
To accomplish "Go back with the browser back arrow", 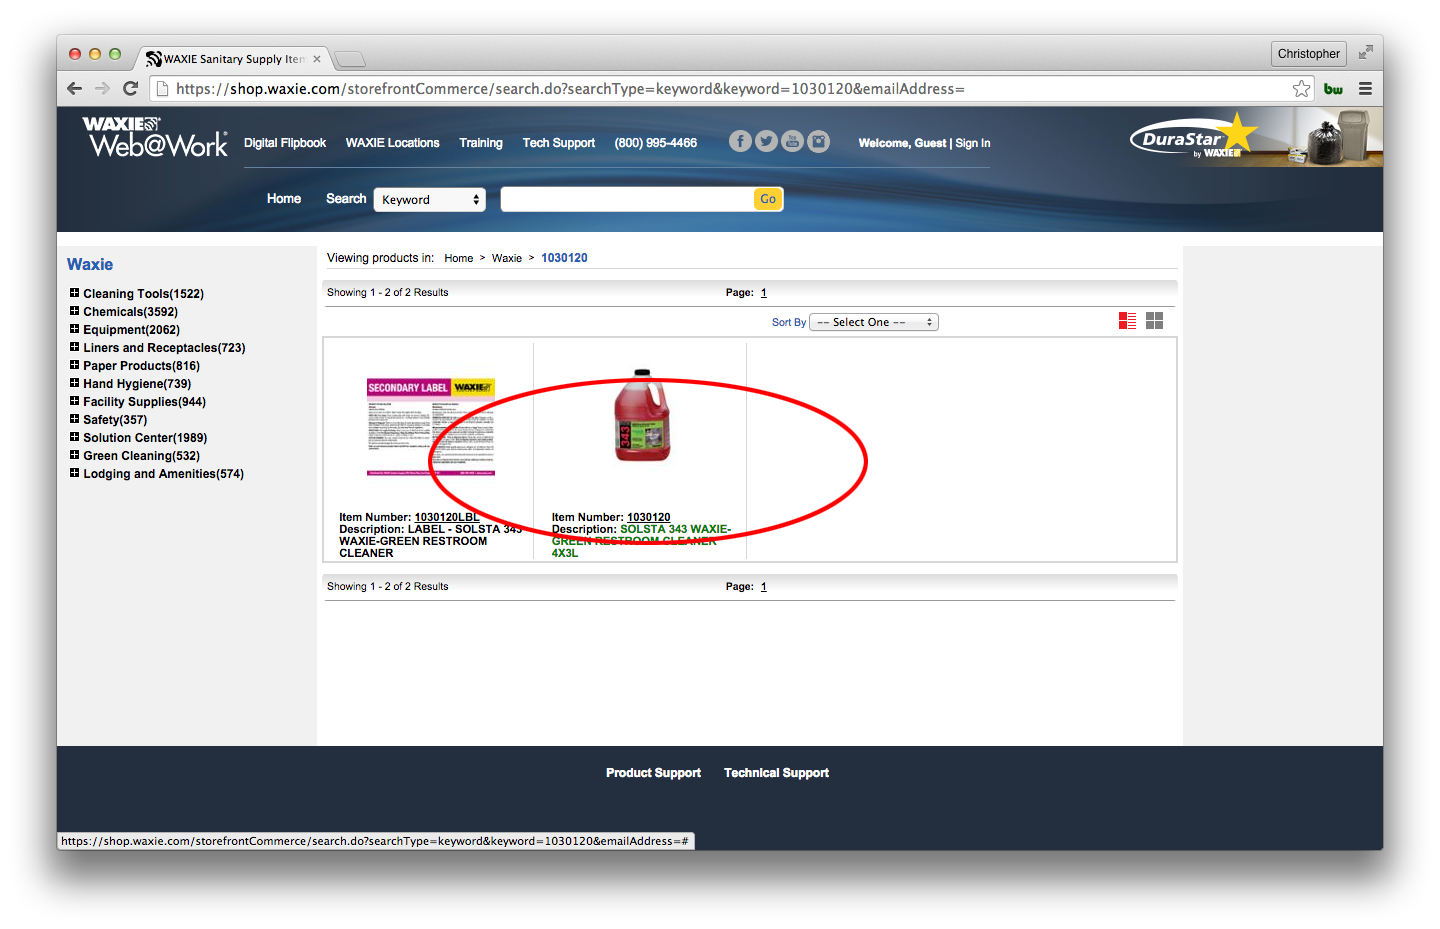I will (74, 88).
